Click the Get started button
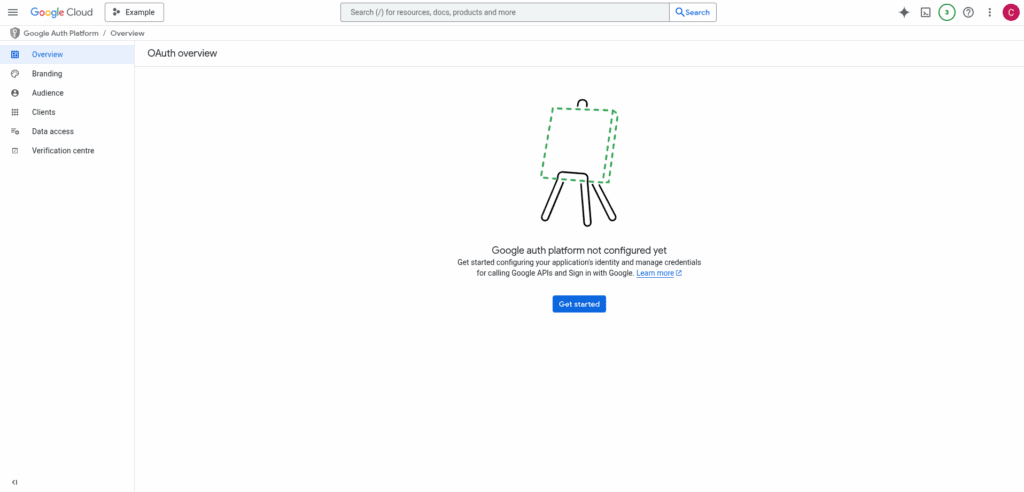The image size is (1024, 492). [579, 304]
